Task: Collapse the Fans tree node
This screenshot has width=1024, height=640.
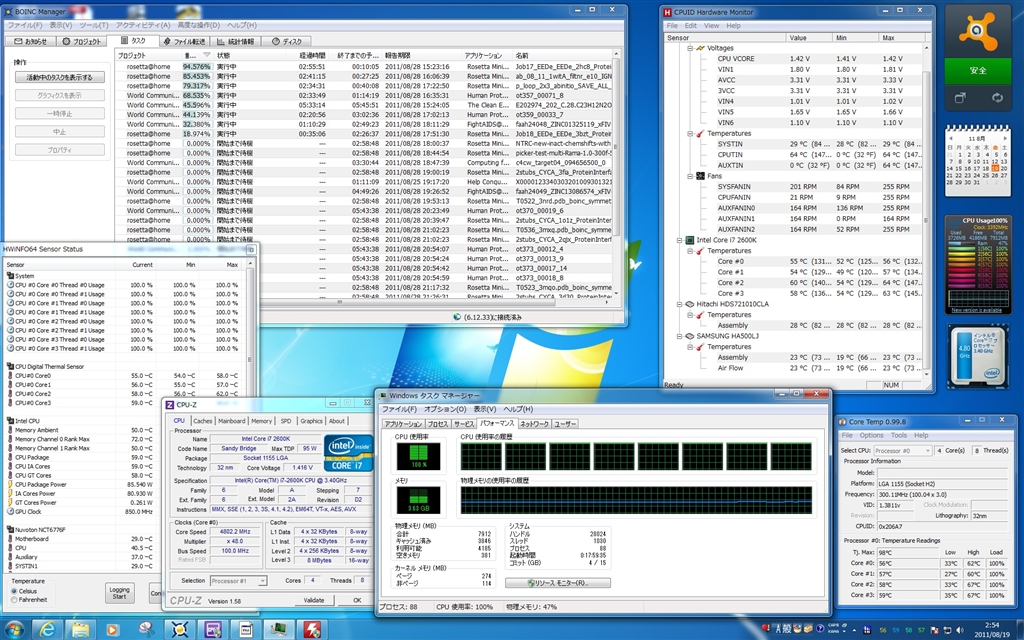Action: coord(689,176)
